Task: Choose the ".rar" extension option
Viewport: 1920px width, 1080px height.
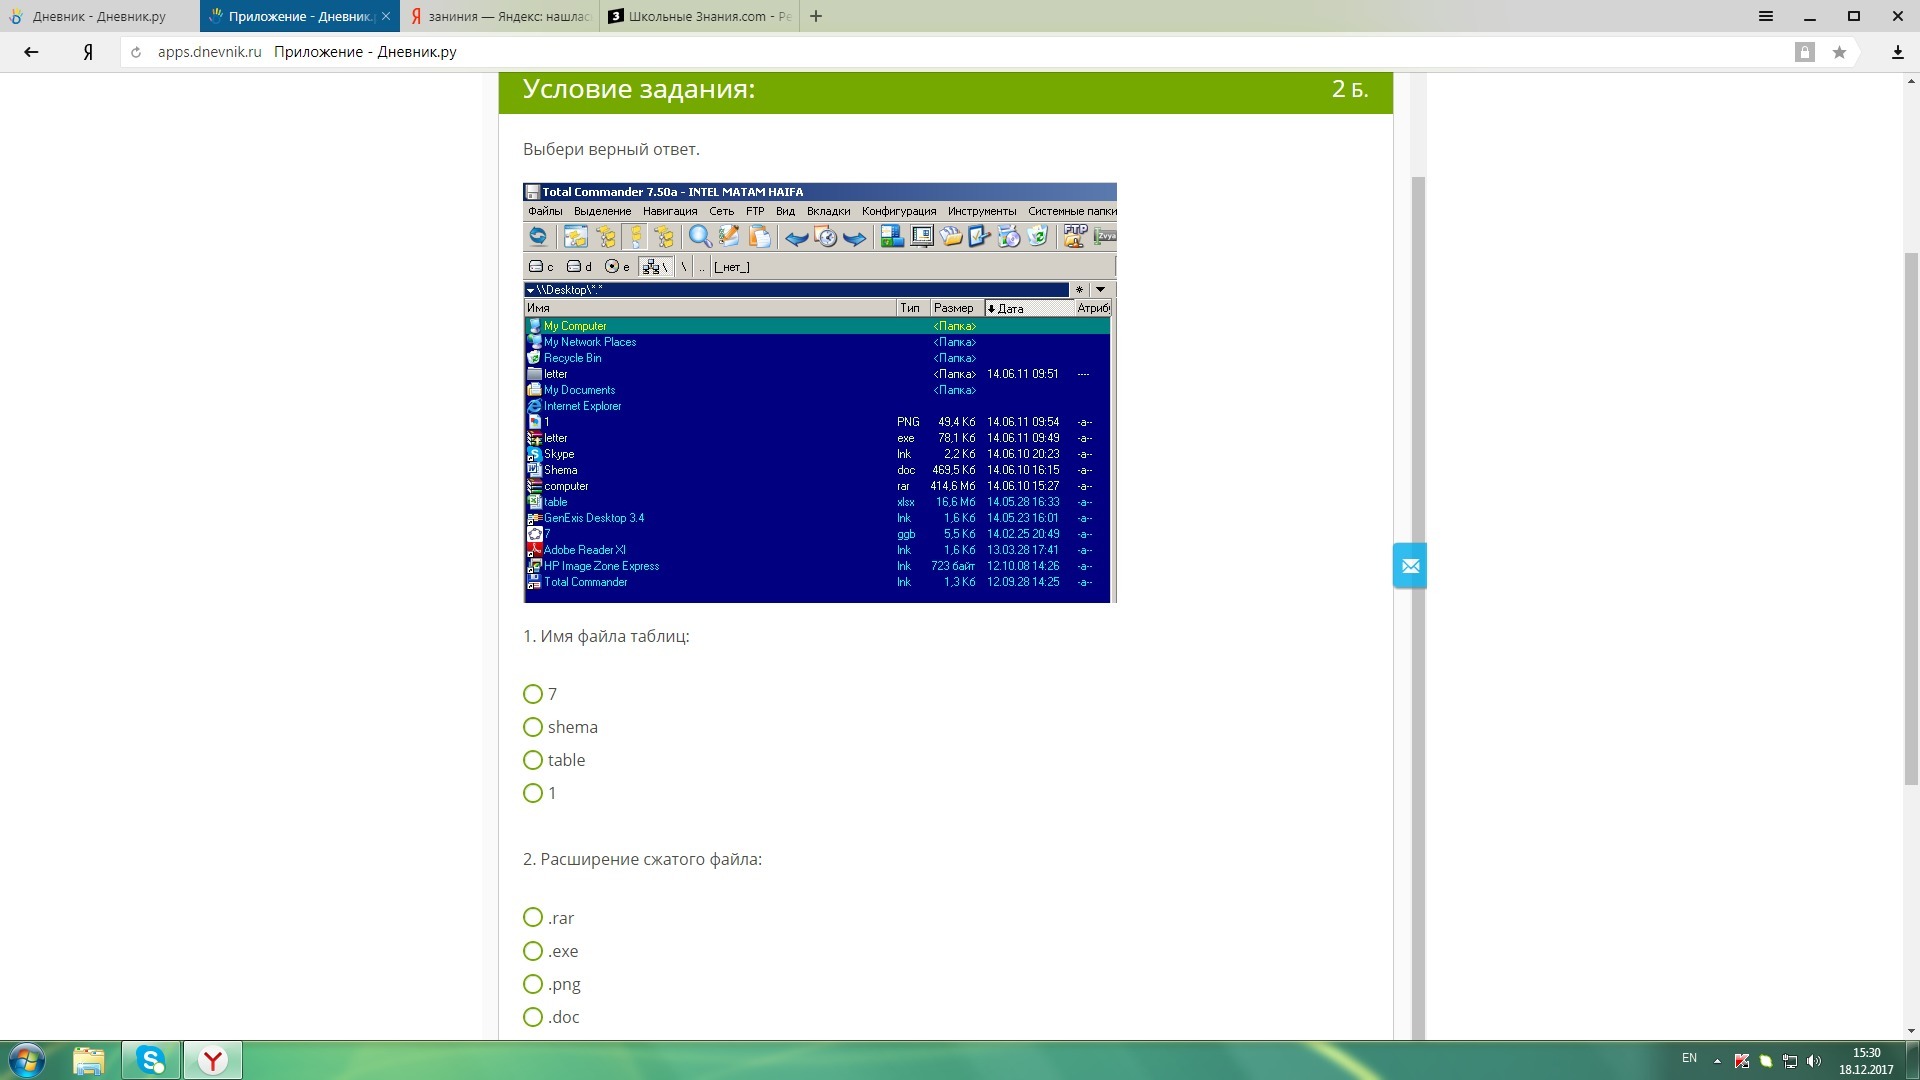Action: tap(533, 918)
